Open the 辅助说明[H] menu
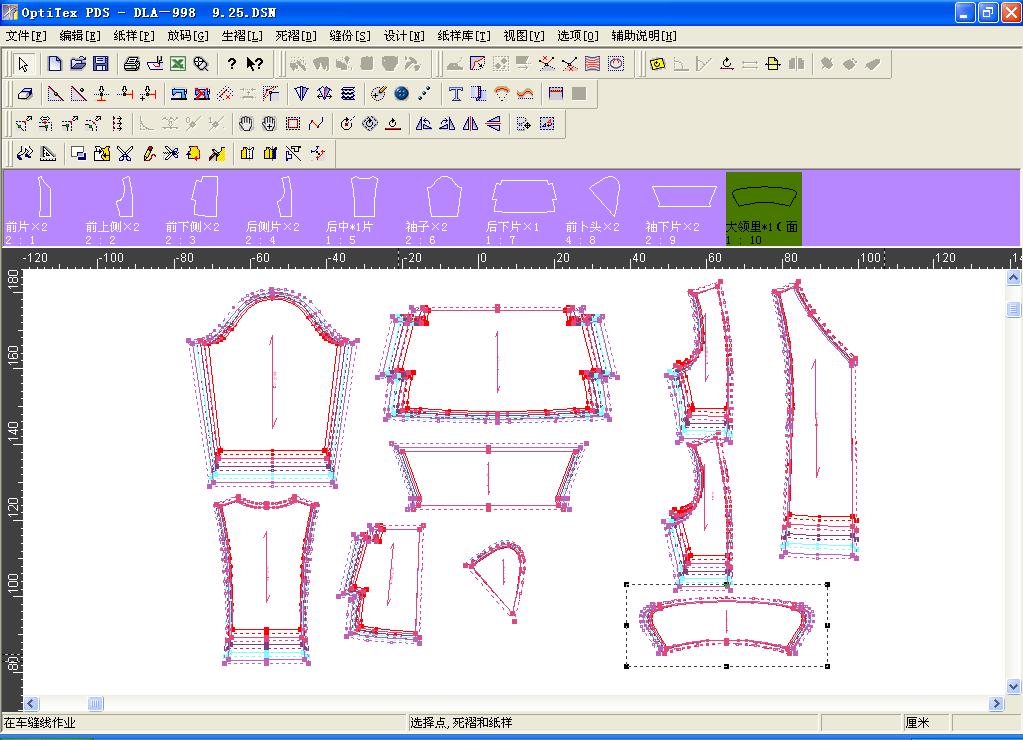 (644, 36)
